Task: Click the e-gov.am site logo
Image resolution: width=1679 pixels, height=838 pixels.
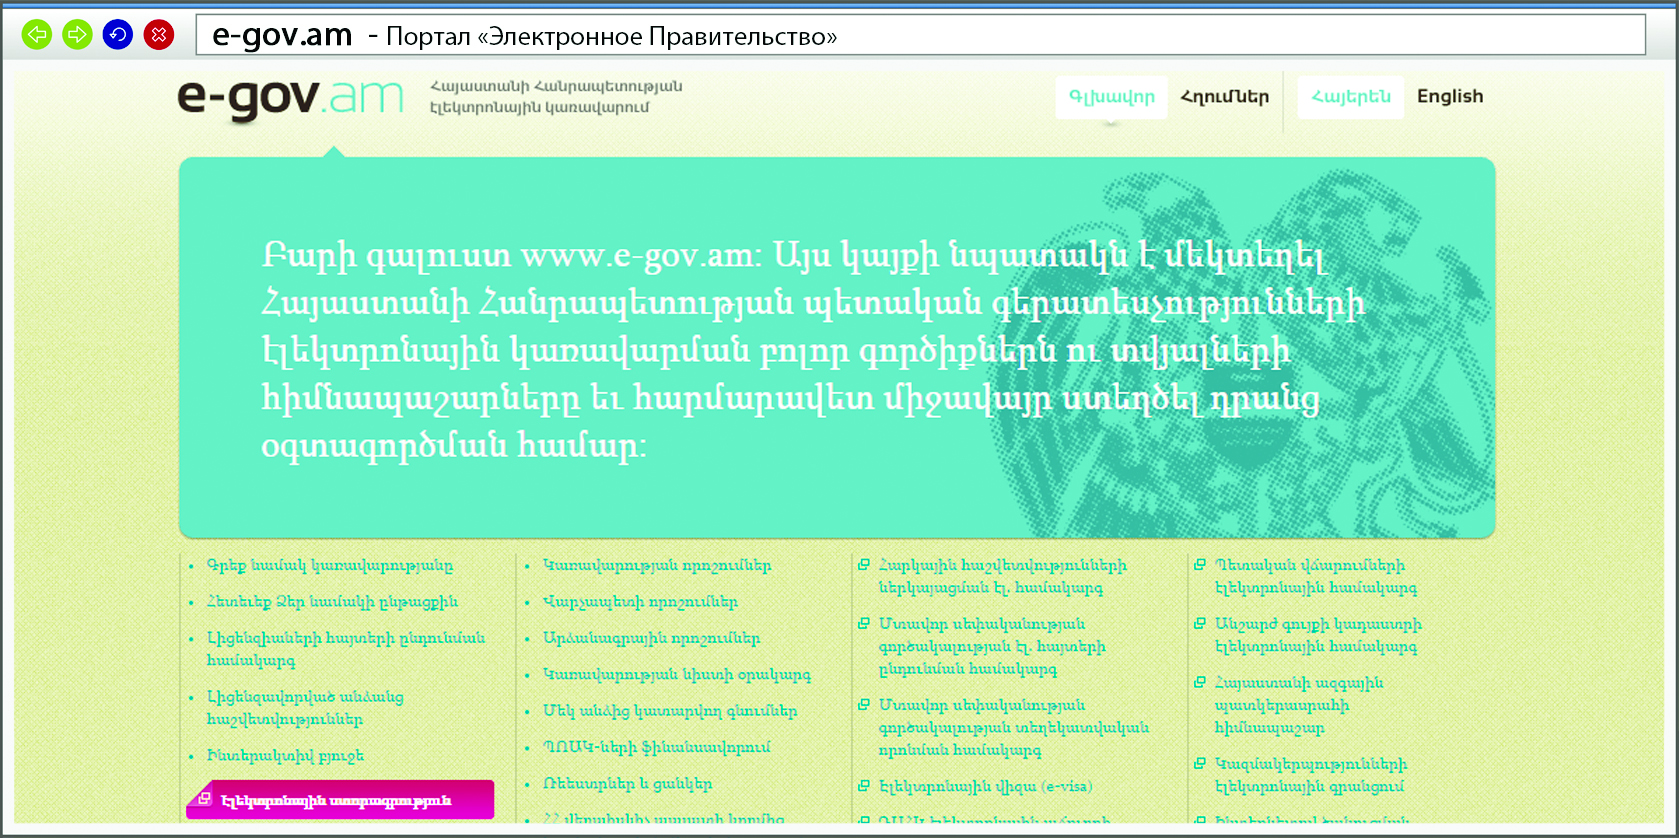Action: click(291, 98)
